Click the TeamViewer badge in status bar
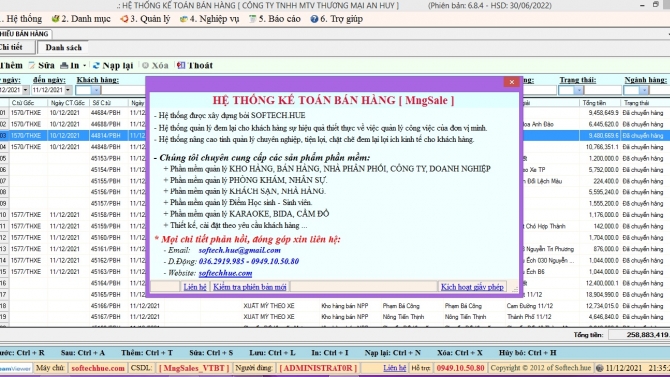Image resolution: width=670 pixels, height=377 pixels. pos(15,368)
